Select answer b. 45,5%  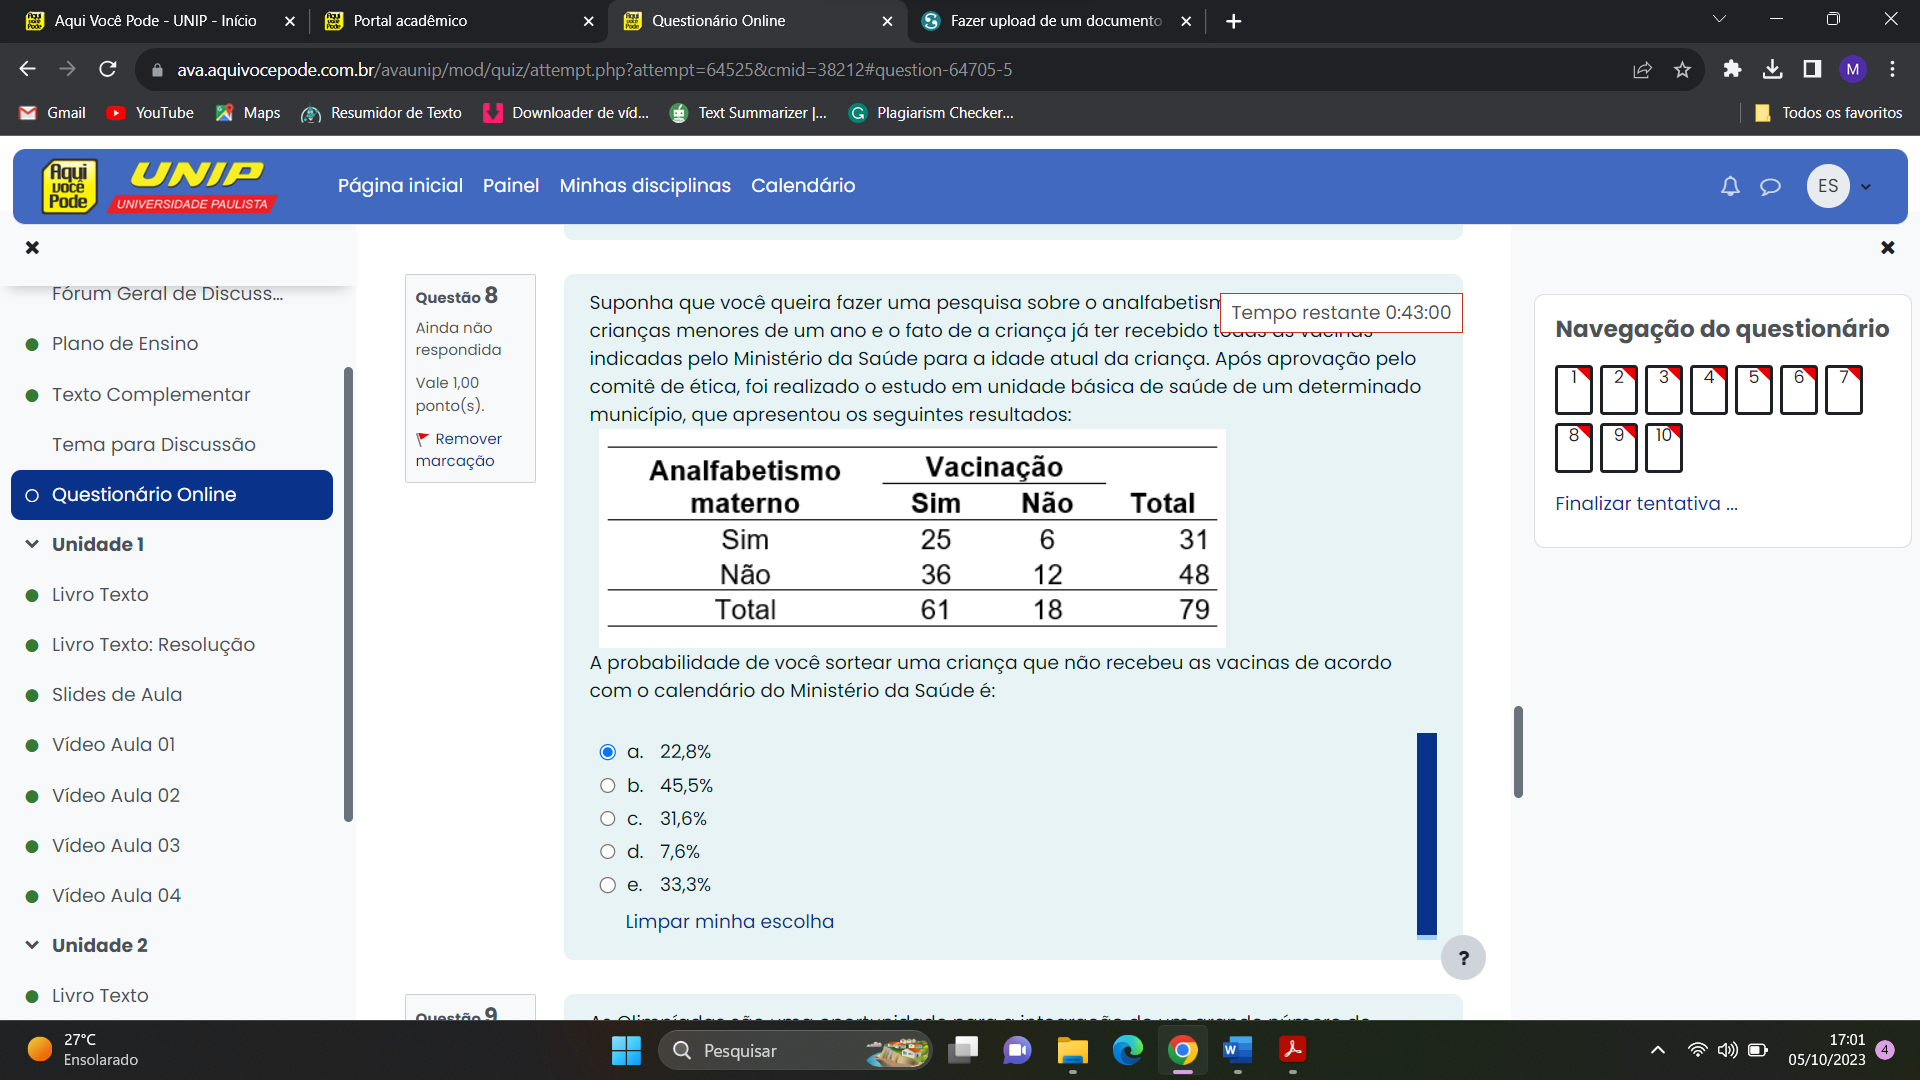(607, 786)
